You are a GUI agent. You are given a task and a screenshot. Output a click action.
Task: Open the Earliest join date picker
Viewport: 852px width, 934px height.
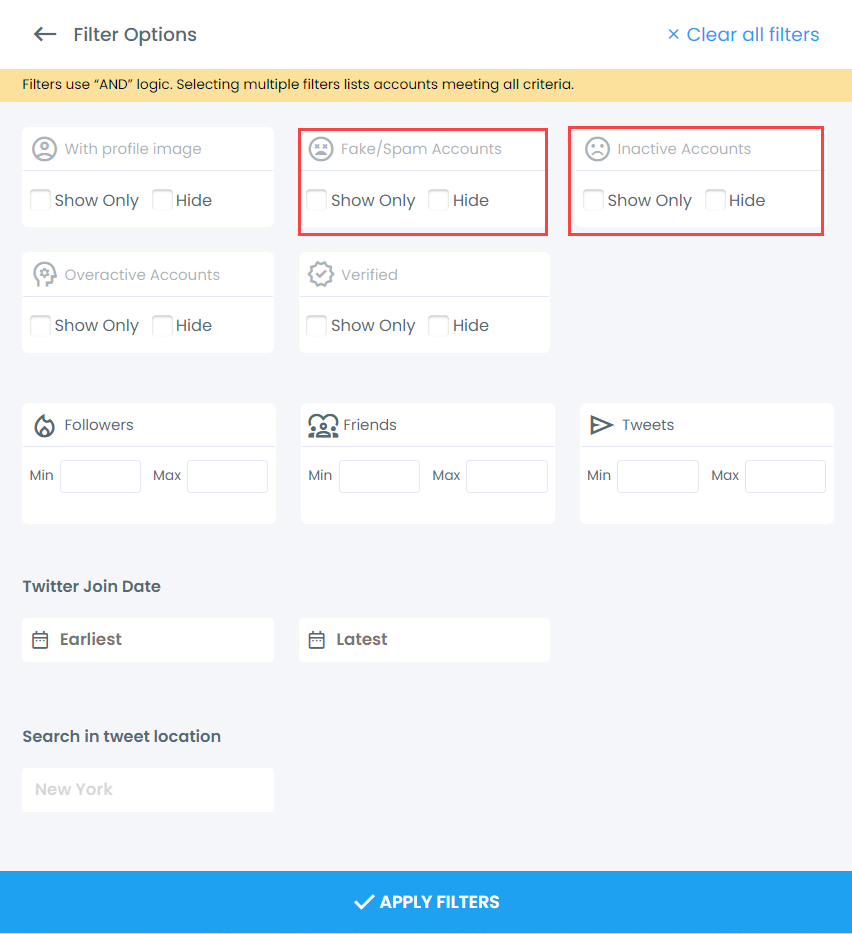(x=147, y=639)
